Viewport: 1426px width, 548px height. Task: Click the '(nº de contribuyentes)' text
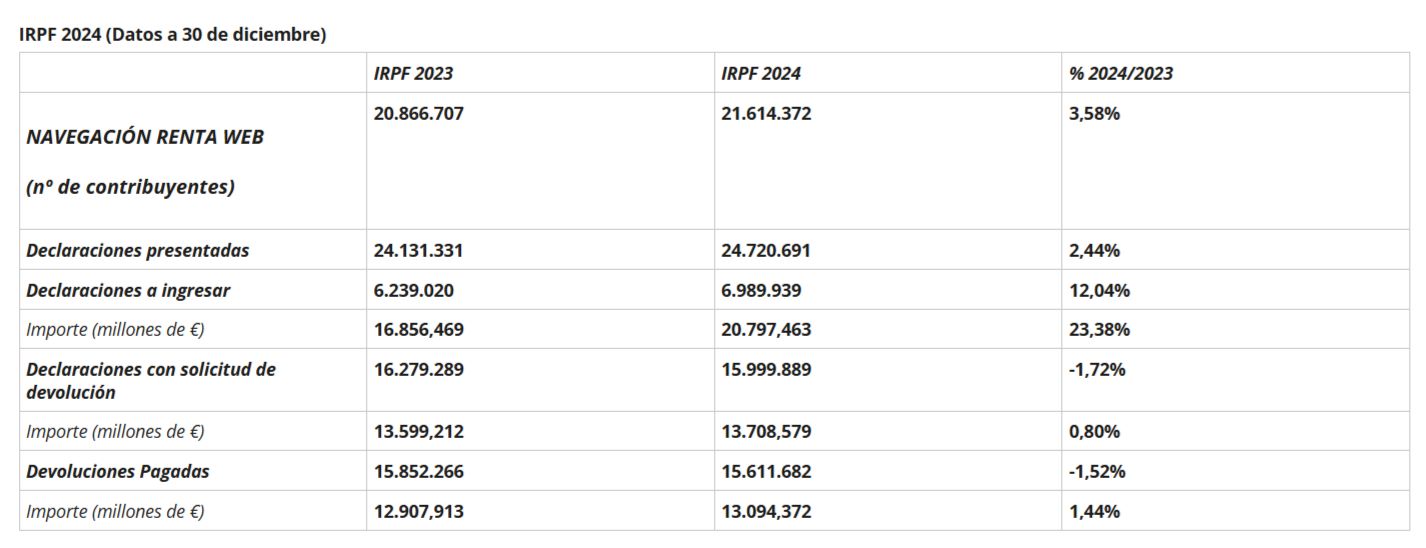[x=130, y=187]
